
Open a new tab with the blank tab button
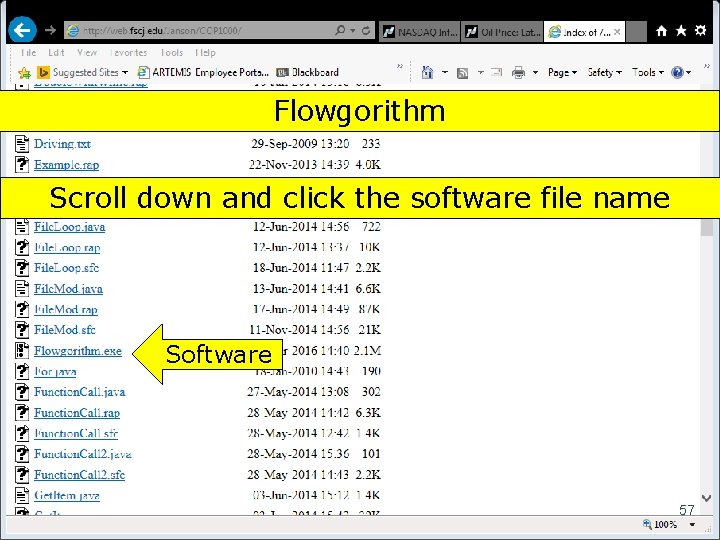click(636, 32)
